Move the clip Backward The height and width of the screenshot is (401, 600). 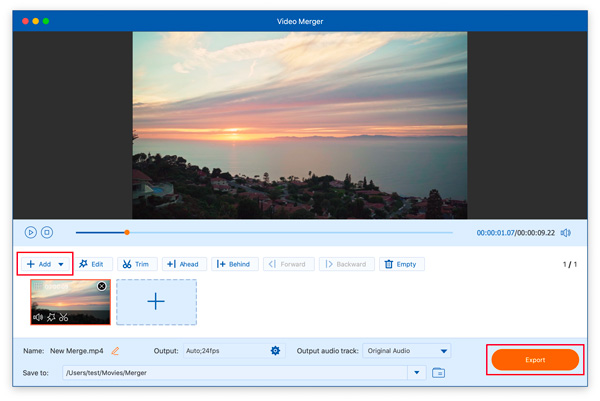347,264
